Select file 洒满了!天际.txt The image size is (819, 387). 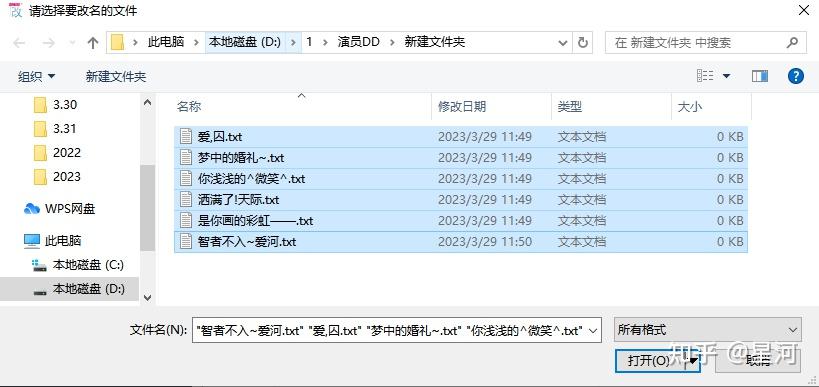point(461,200)
